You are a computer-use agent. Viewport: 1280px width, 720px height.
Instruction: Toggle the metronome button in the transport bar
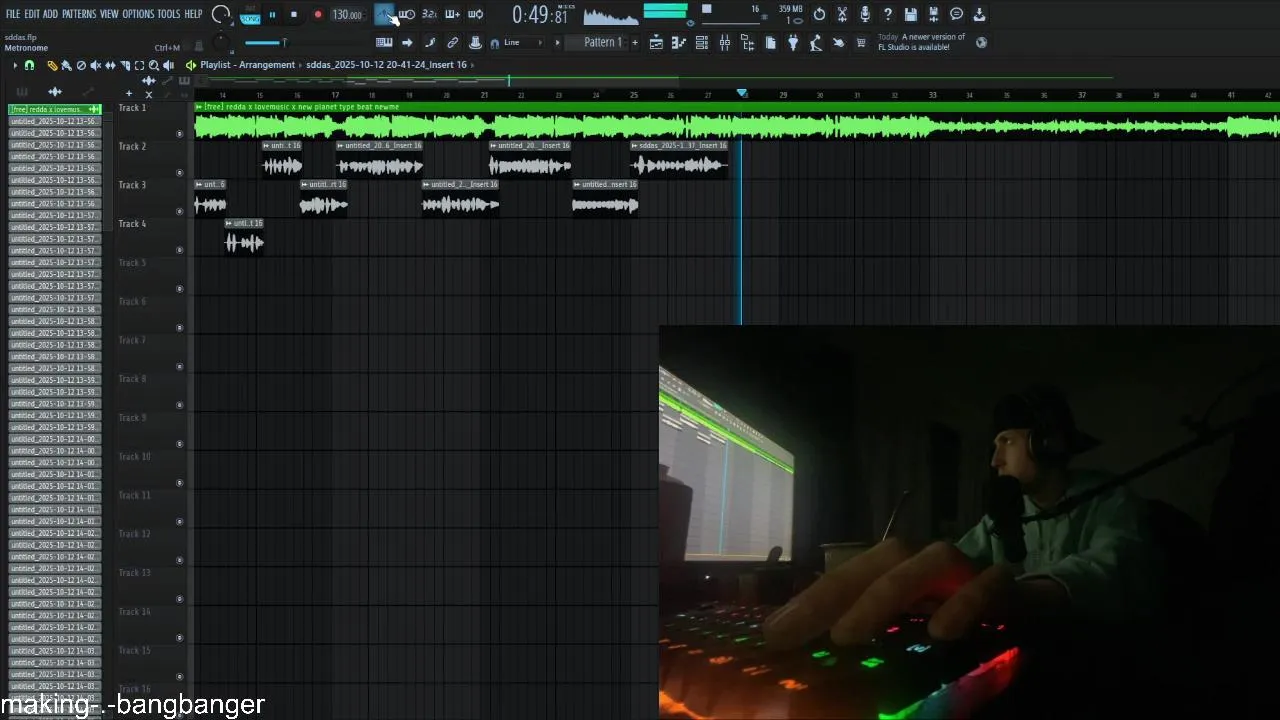384,14
